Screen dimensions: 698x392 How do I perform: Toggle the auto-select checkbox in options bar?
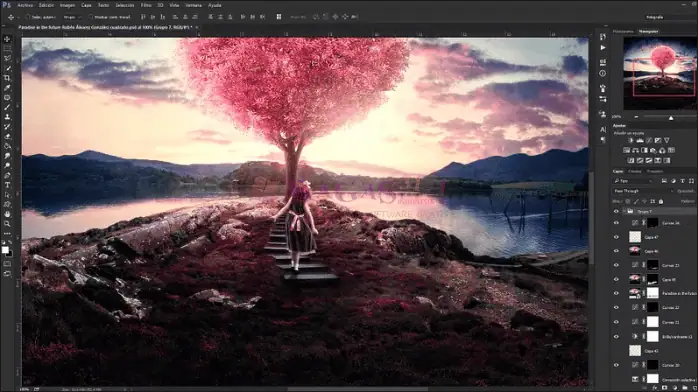28,17
